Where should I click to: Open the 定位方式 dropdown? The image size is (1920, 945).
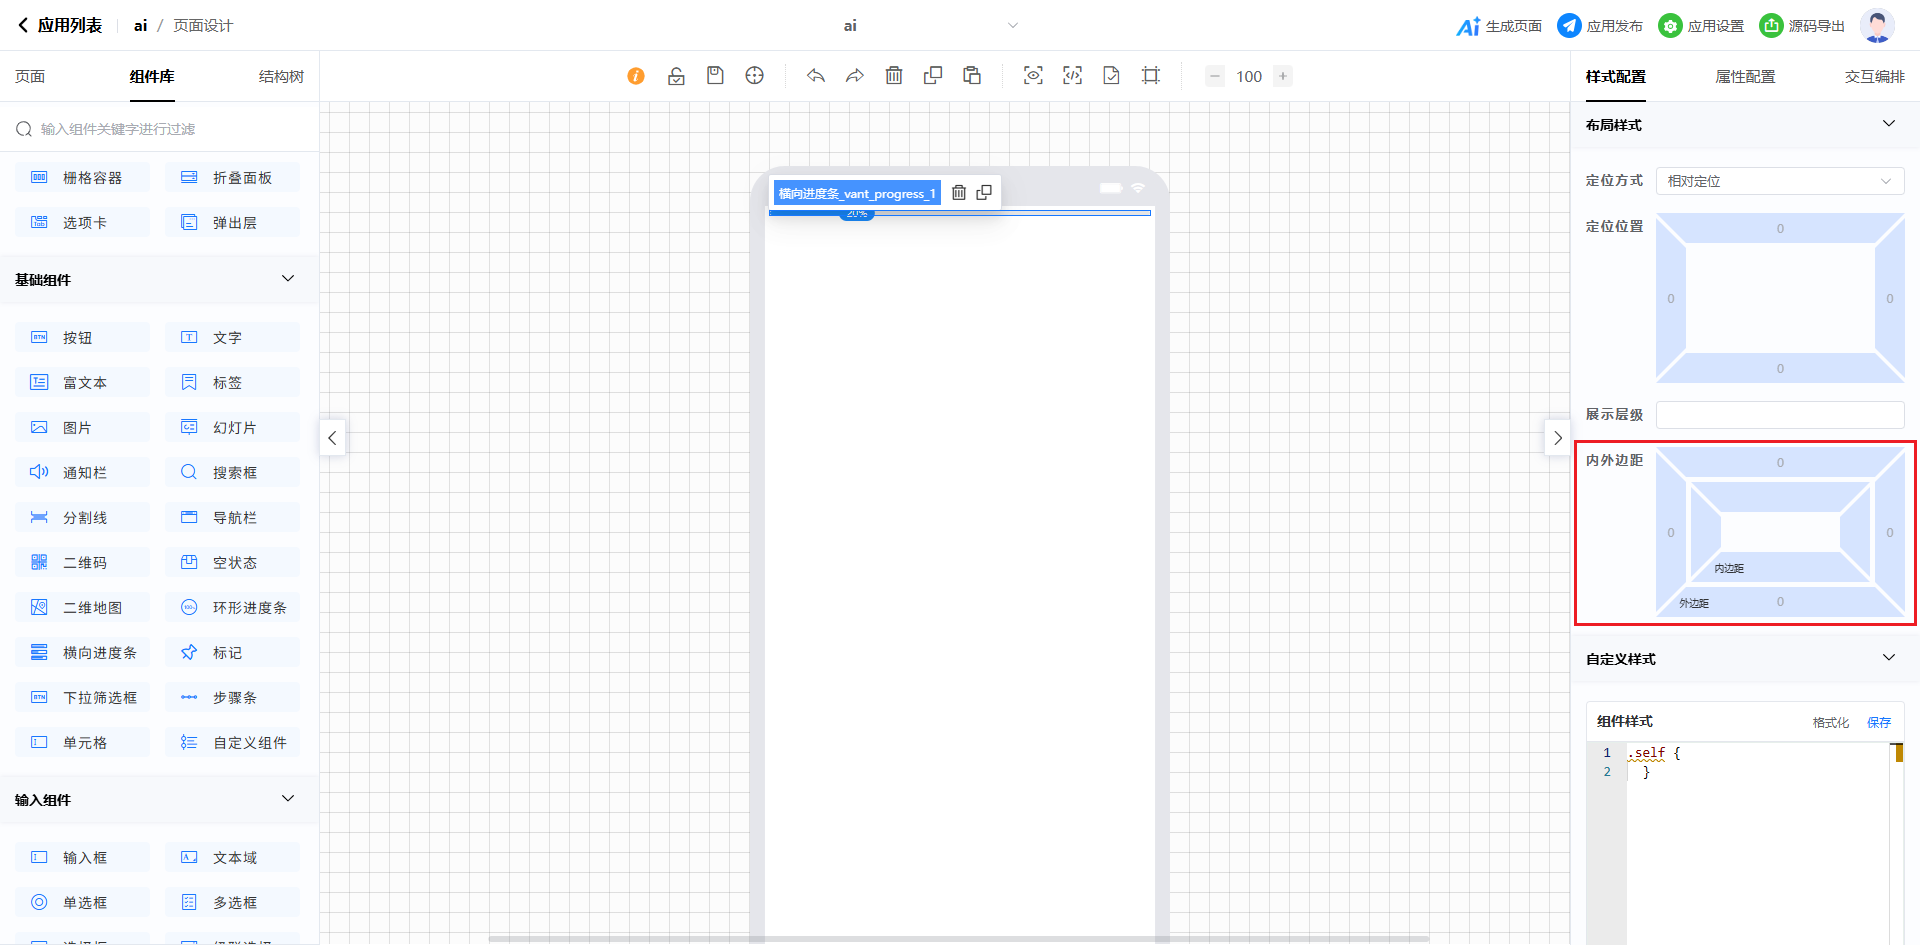(1779, 181)
